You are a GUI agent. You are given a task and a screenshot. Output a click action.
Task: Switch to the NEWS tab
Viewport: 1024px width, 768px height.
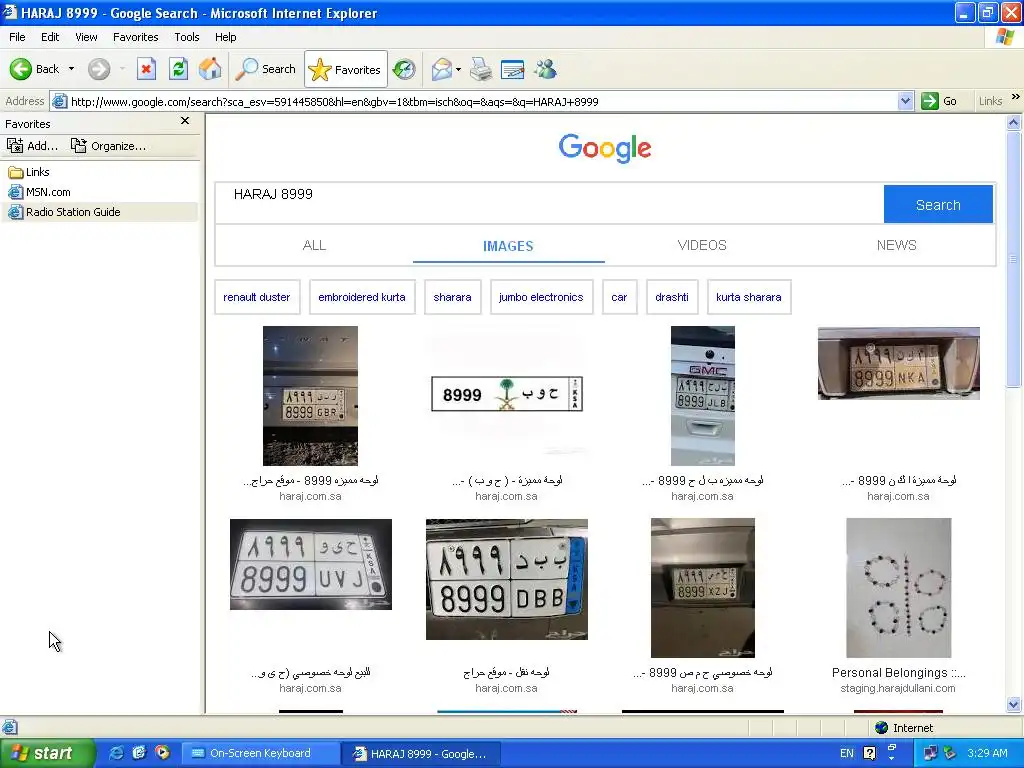point(897,246)
